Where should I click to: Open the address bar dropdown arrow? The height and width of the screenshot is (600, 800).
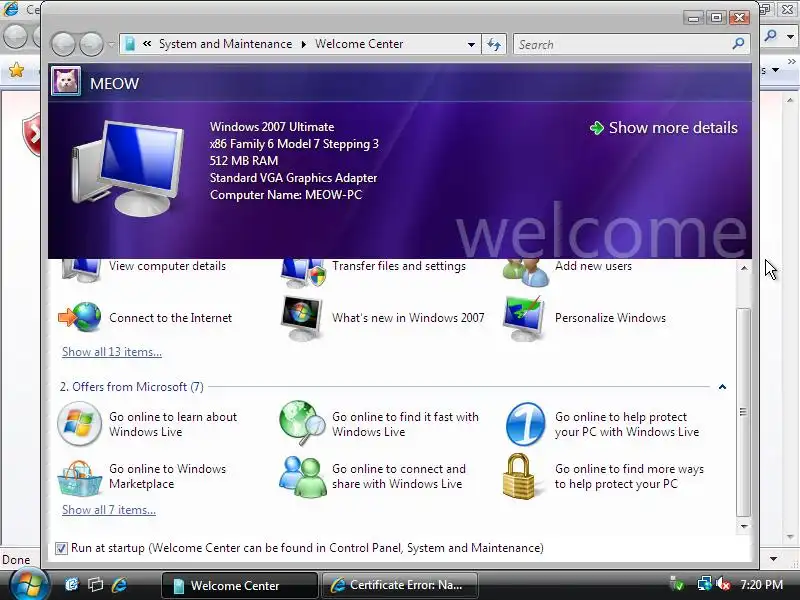471,44
